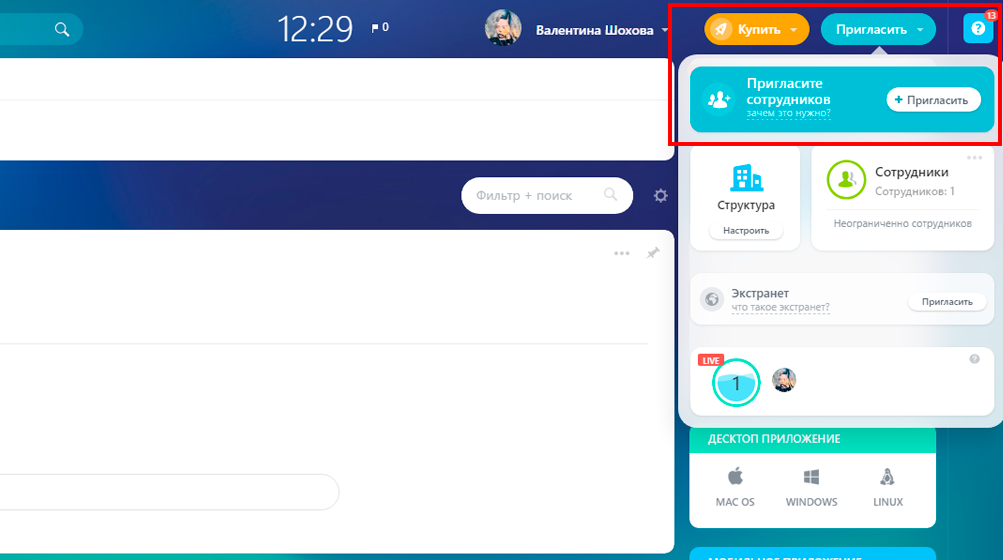Click the Структура label

tap(746, 205)
